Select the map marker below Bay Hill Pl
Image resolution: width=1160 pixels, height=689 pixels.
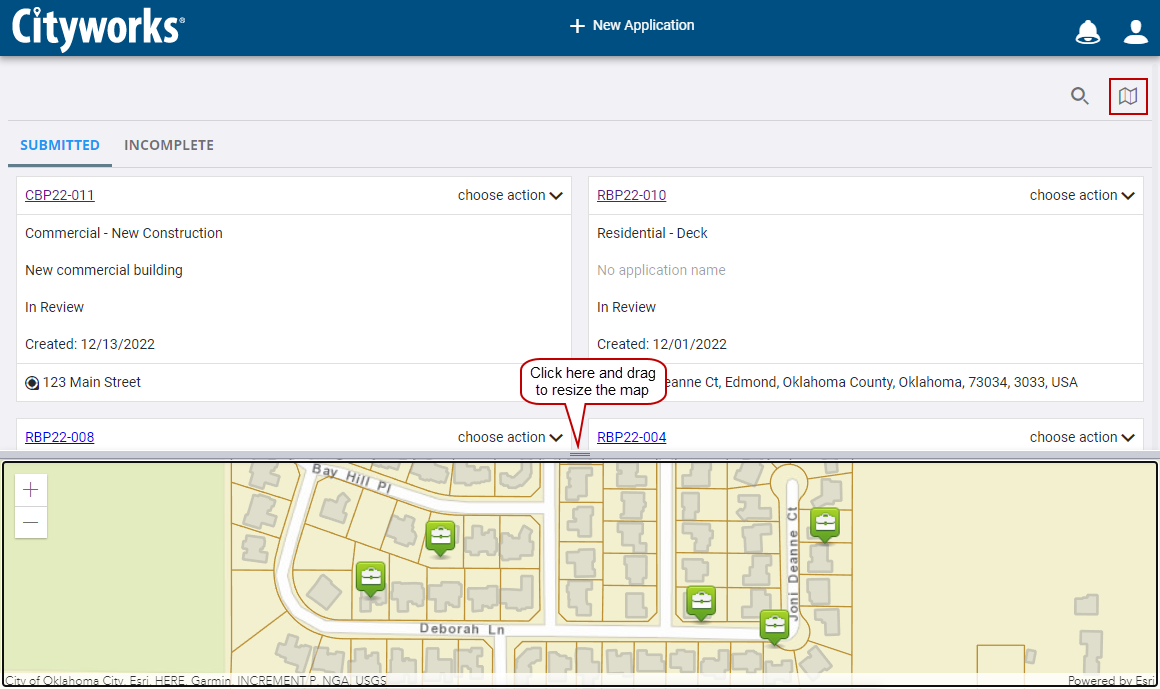coord(440,536)
